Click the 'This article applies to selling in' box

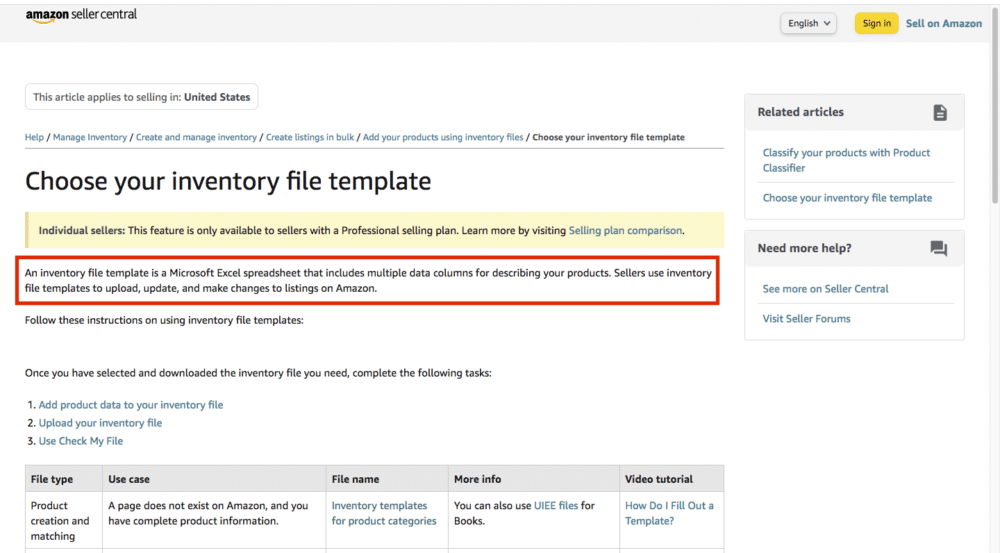(142, 97)
